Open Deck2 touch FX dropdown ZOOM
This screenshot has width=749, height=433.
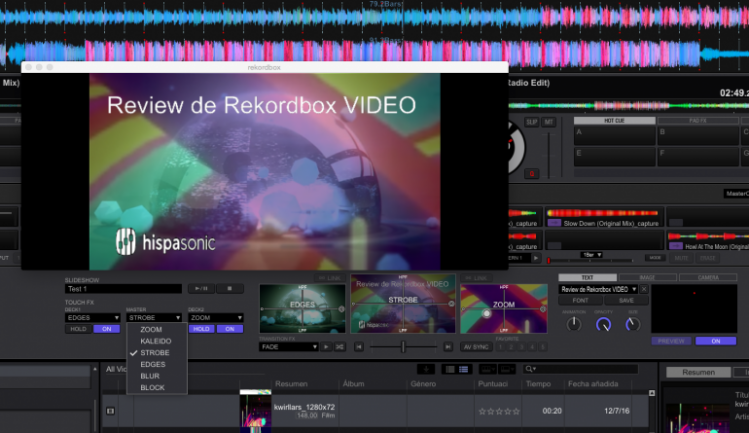point(216,317)
